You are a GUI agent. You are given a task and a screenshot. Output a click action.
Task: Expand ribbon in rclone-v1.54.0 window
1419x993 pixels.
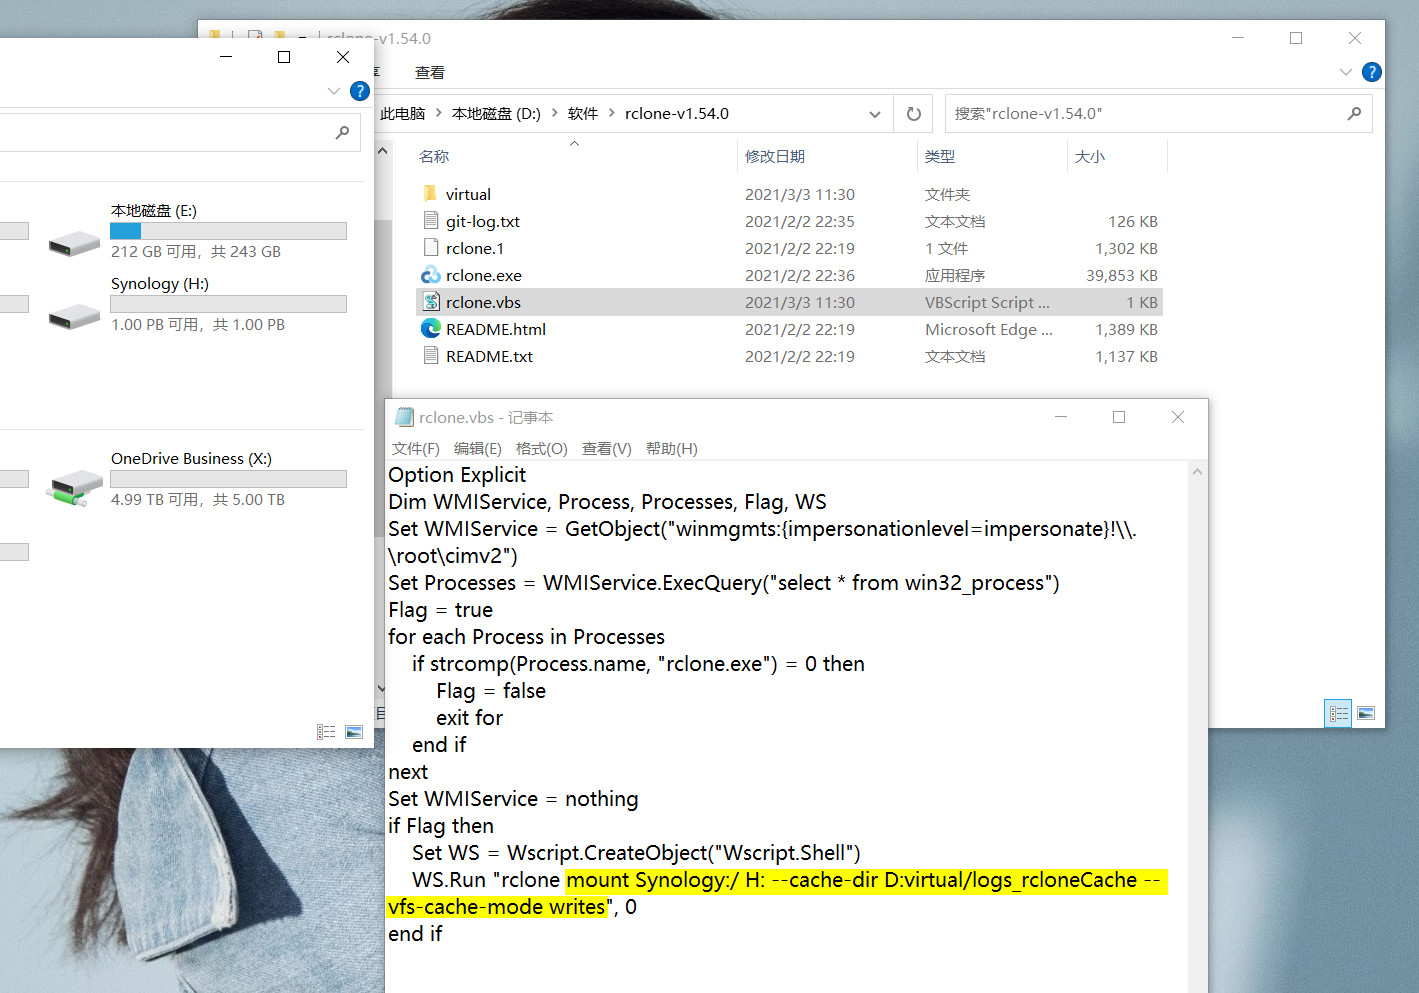click(x=1346, y=72)
